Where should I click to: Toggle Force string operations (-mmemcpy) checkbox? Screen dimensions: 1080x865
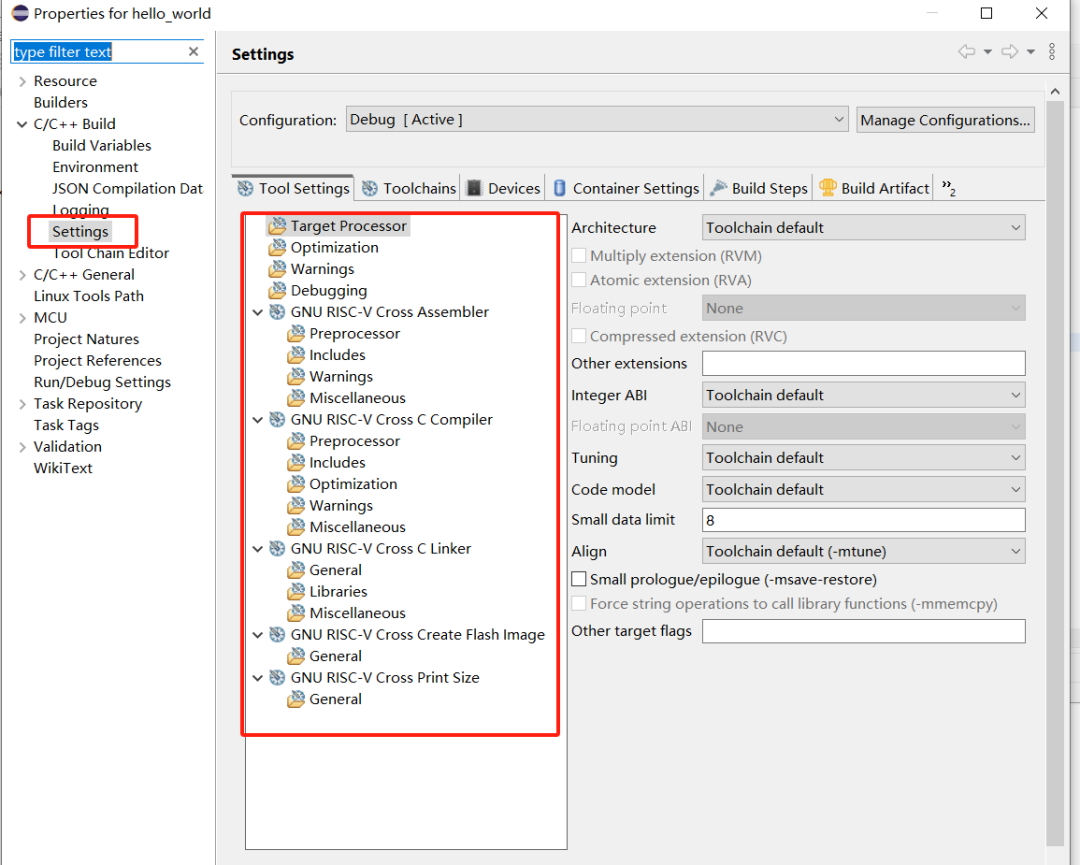pyautogui.click(x=579, y=603)
